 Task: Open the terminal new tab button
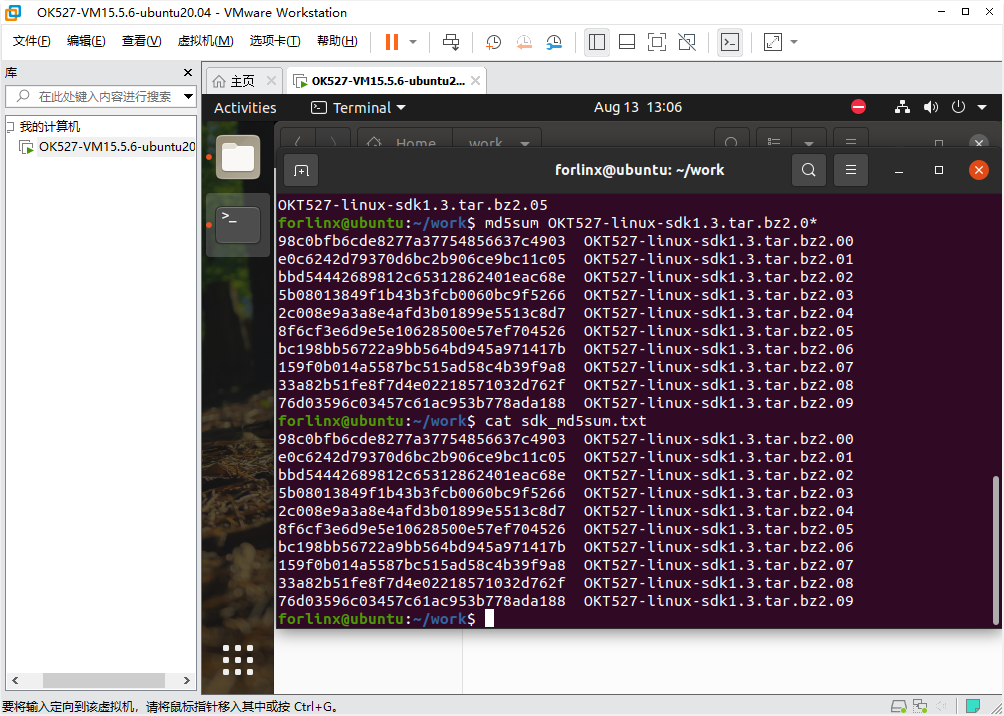(301, 171)
